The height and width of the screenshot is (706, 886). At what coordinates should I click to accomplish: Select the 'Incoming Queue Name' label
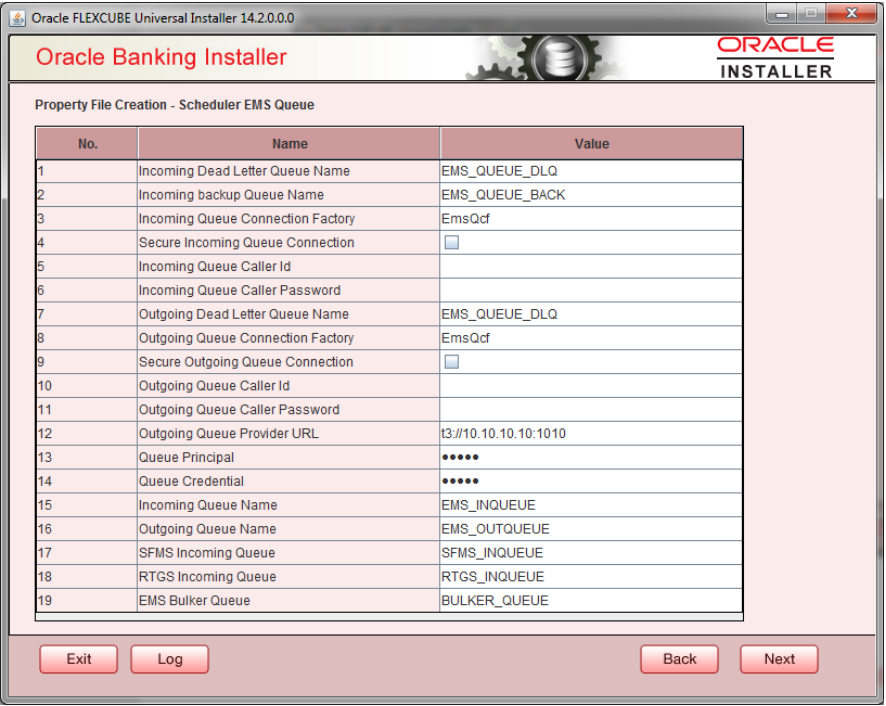208,505
